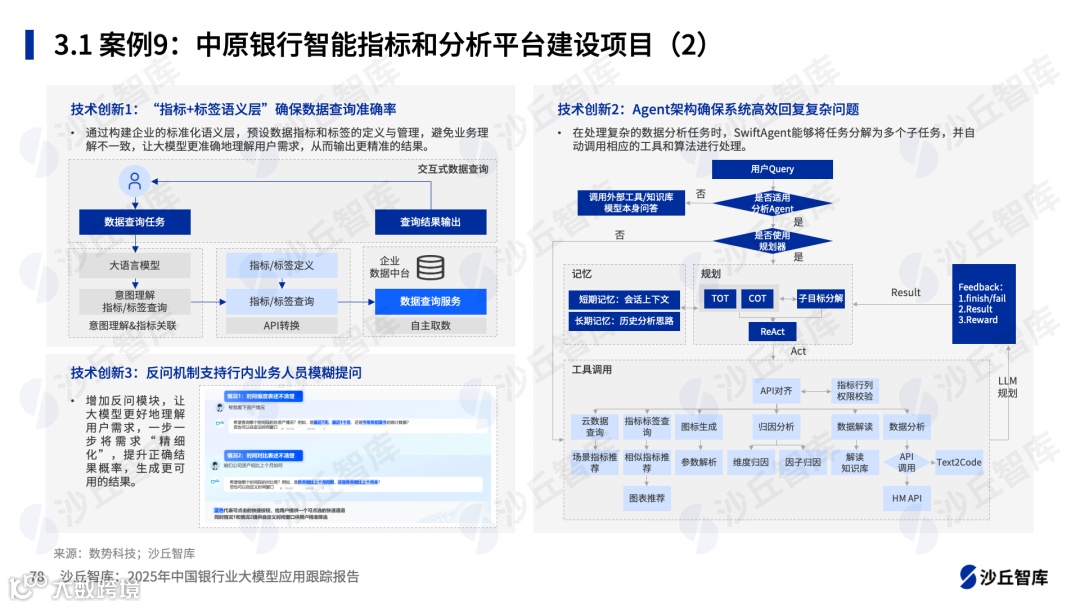Click the COT box

[757, 298]
